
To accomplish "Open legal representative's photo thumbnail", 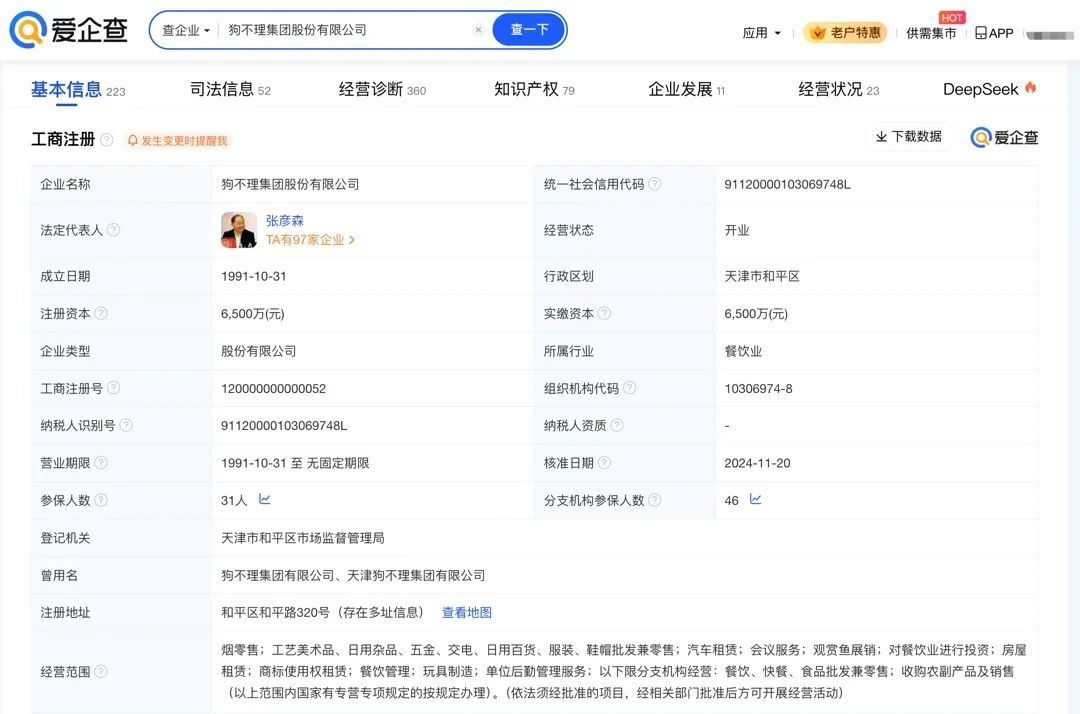I will coord(239,230).
